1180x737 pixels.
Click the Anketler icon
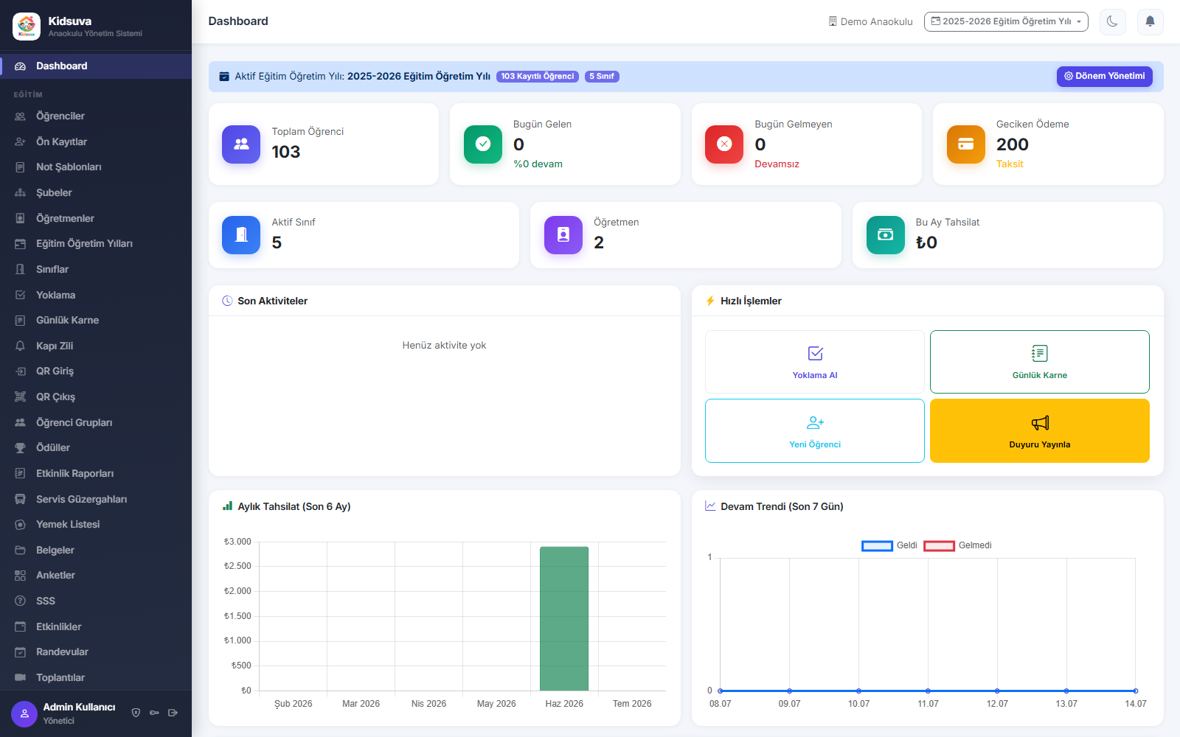(x=20, y=575)
